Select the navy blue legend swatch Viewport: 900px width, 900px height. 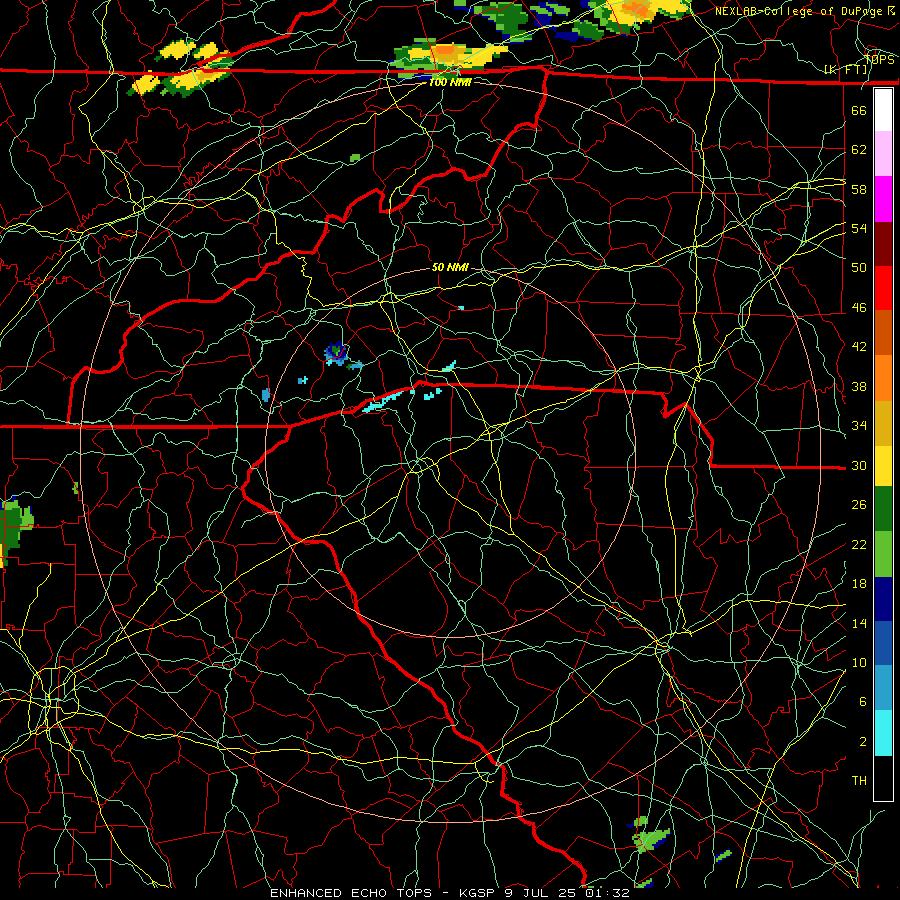pyautogui.click(x=883, y=599)
